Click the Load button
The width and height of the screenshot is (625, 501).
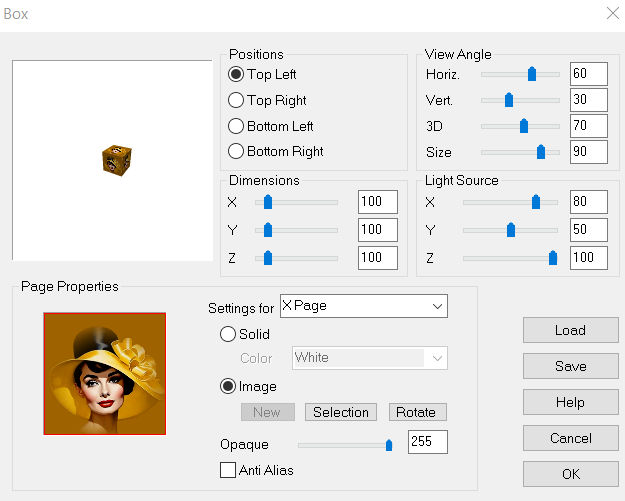click(570, 330)
